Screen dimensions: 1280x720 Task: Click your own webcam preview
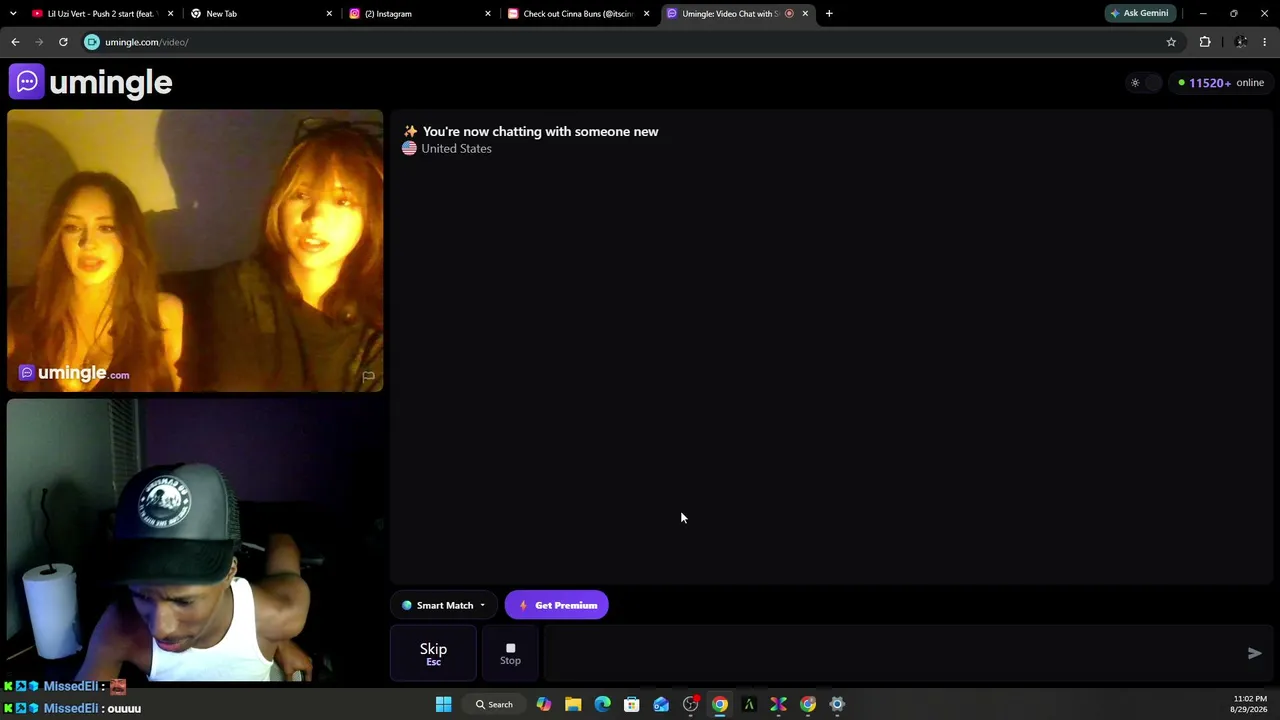(x=195, y=540)
